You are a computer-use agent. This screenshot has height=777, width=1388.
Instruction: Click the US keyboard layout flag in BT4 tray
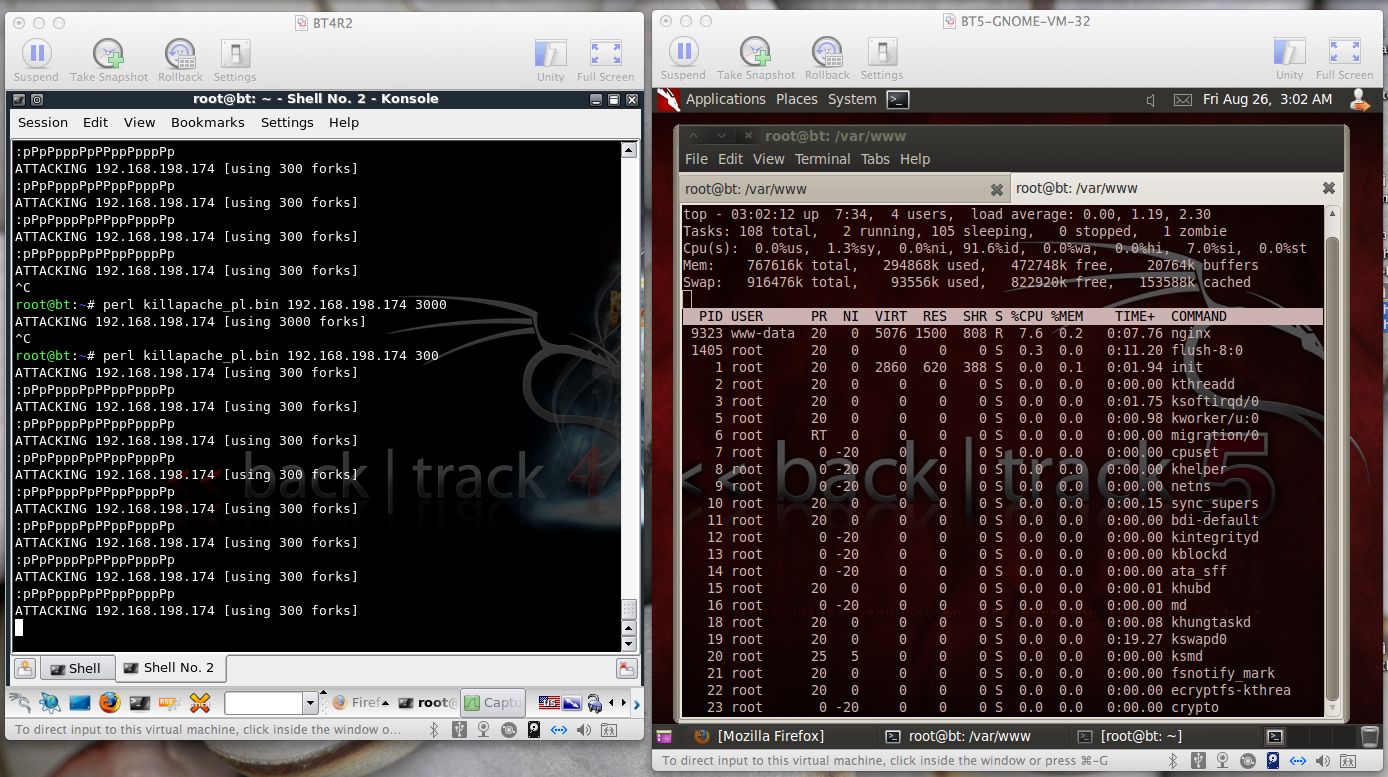[x=549, y=702]
